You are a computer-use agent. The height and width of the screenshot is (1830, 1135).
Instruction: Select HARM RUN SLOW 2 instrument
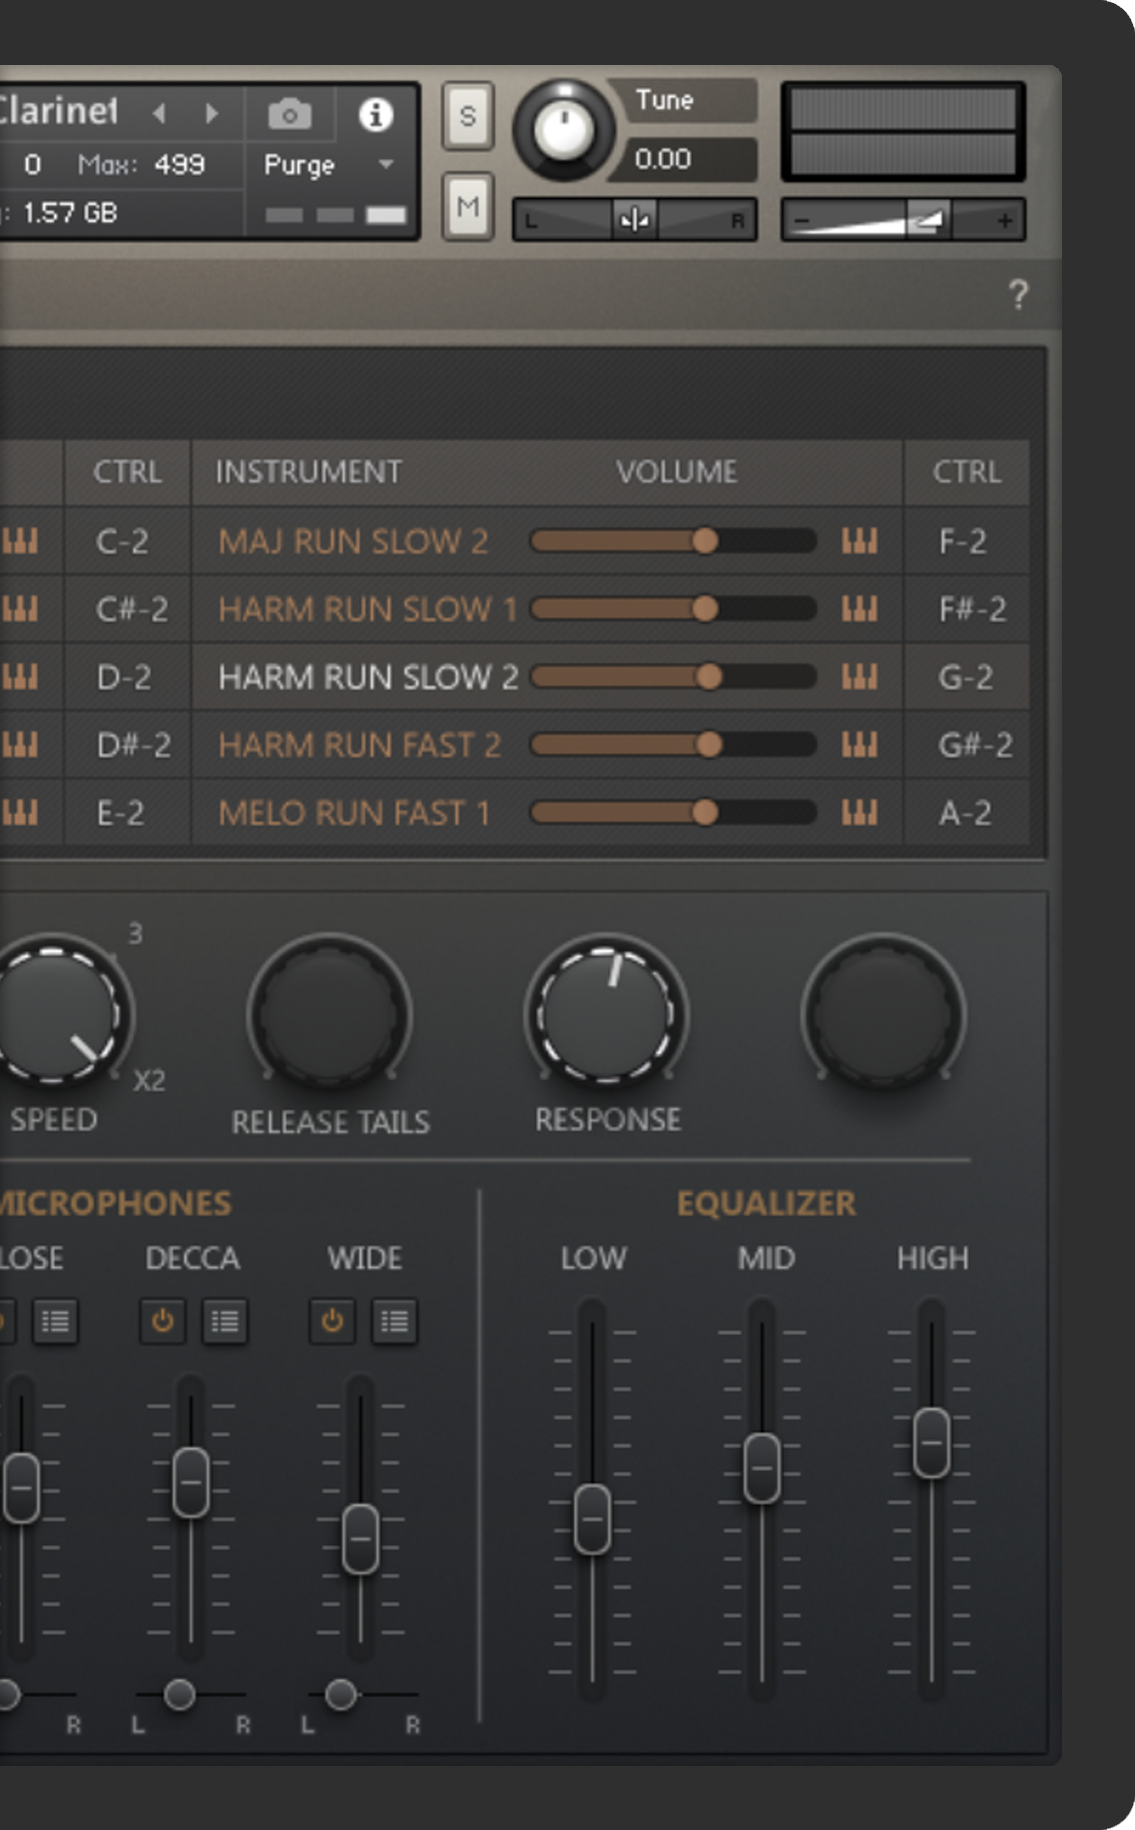(368, 677)
